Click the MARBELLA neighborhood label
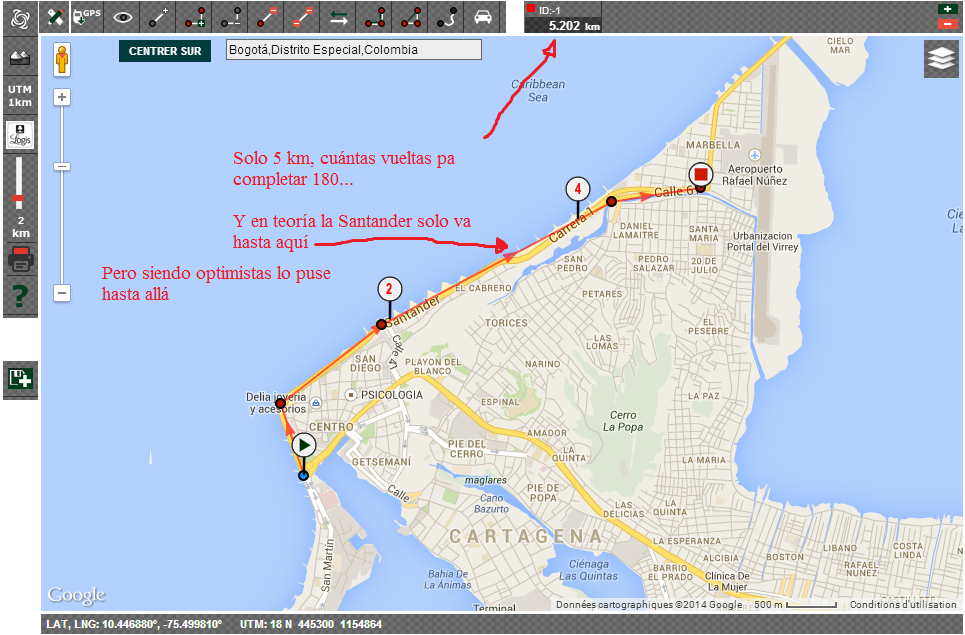This screenshot has width=965, height=635. coord(713,145)
